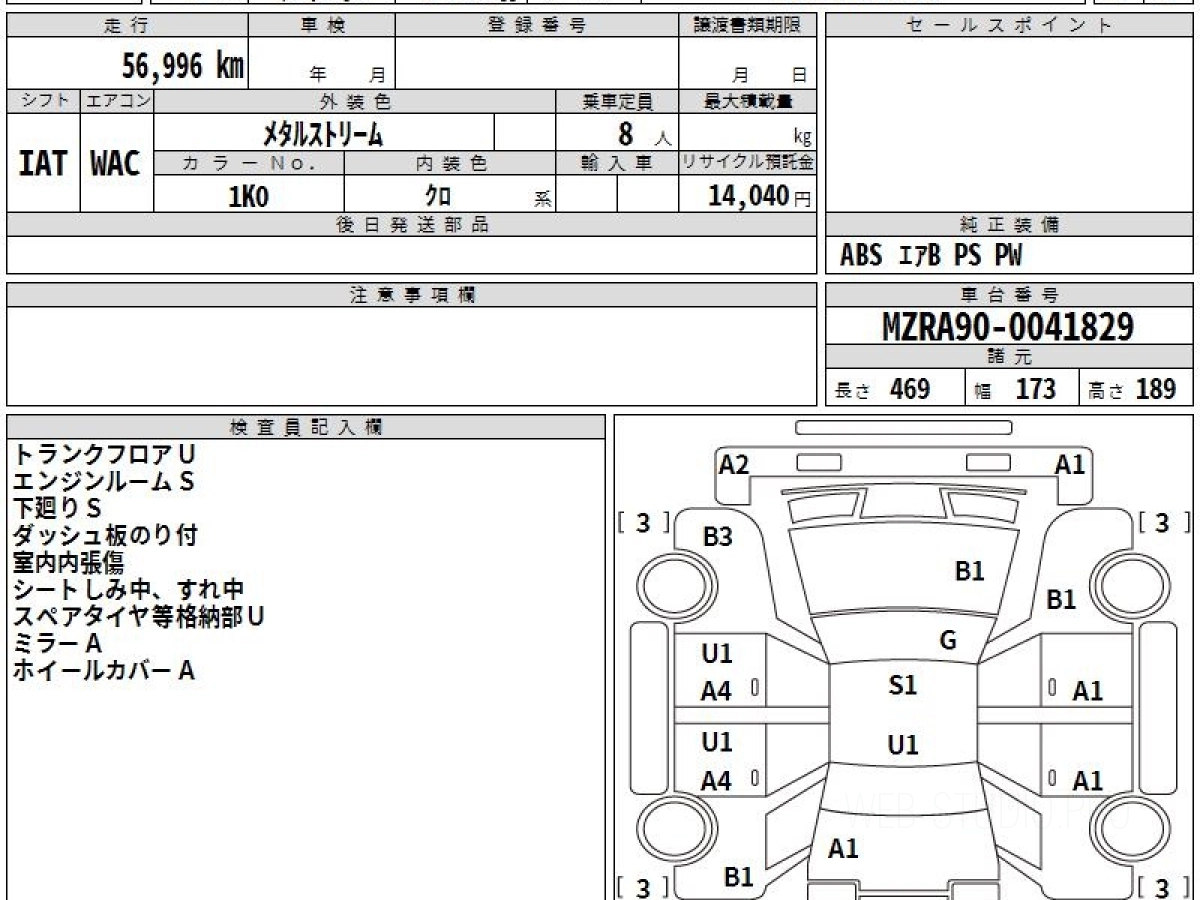Click the G mark on the windshield
The width and height of the screenshot is (1200, 900).
[x=948, y=641]
